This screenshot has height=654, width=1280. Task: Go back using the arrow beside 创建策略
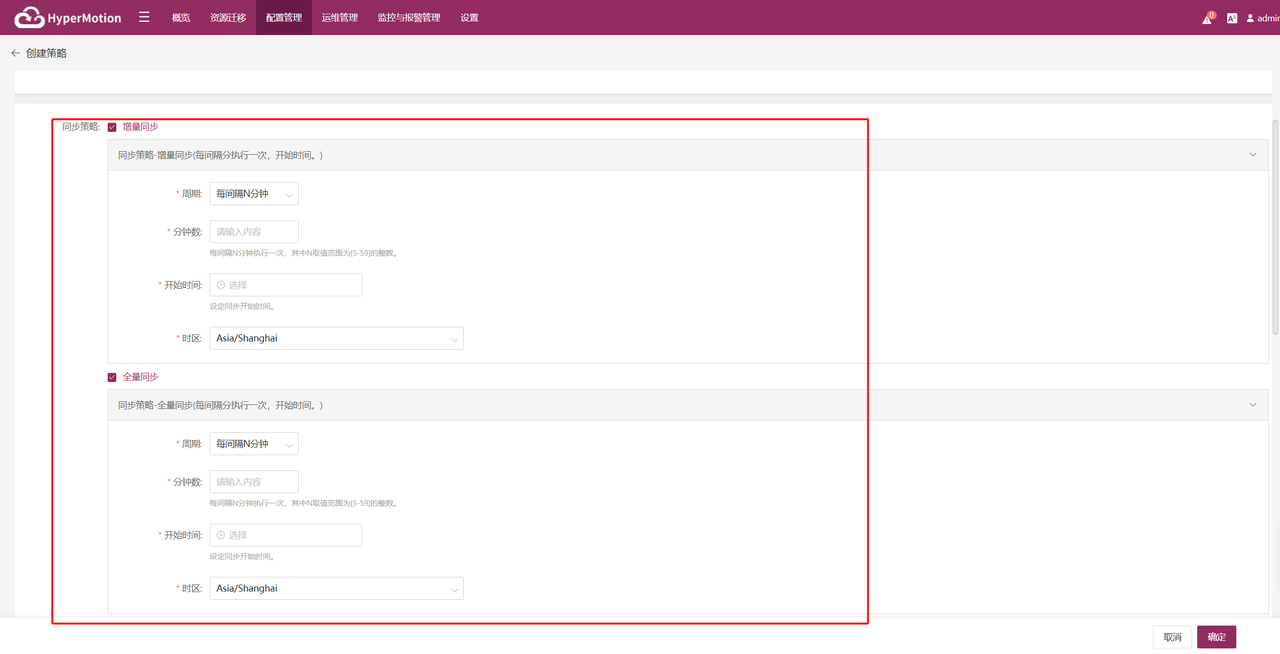point(15,53)
